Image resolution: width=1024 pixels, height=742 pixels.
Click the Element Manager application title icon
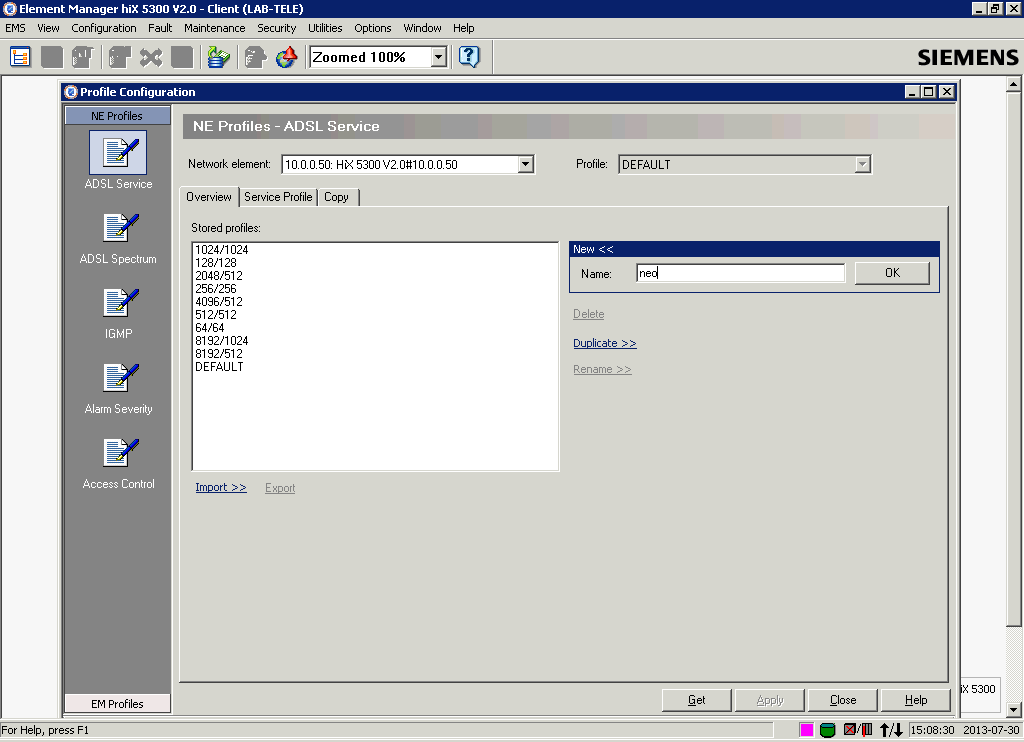point(10,8)
